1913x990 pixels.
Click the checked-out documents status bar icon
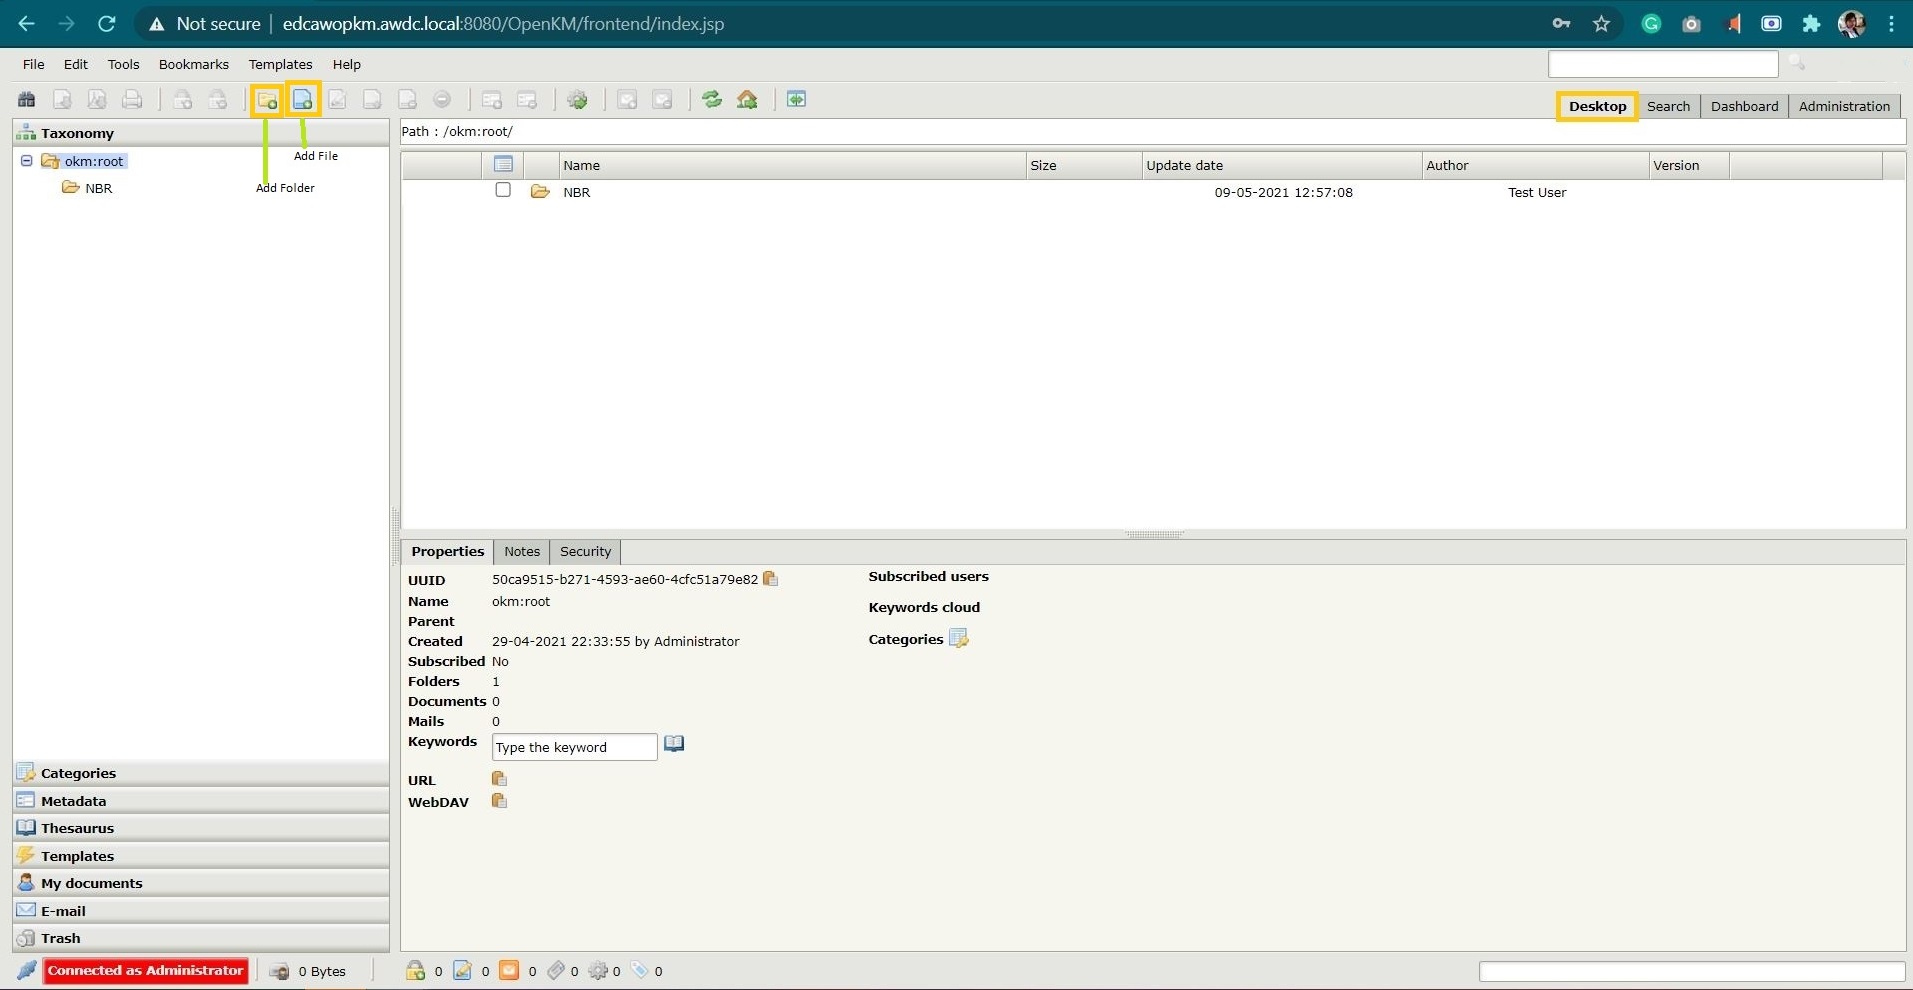point(462,970)
